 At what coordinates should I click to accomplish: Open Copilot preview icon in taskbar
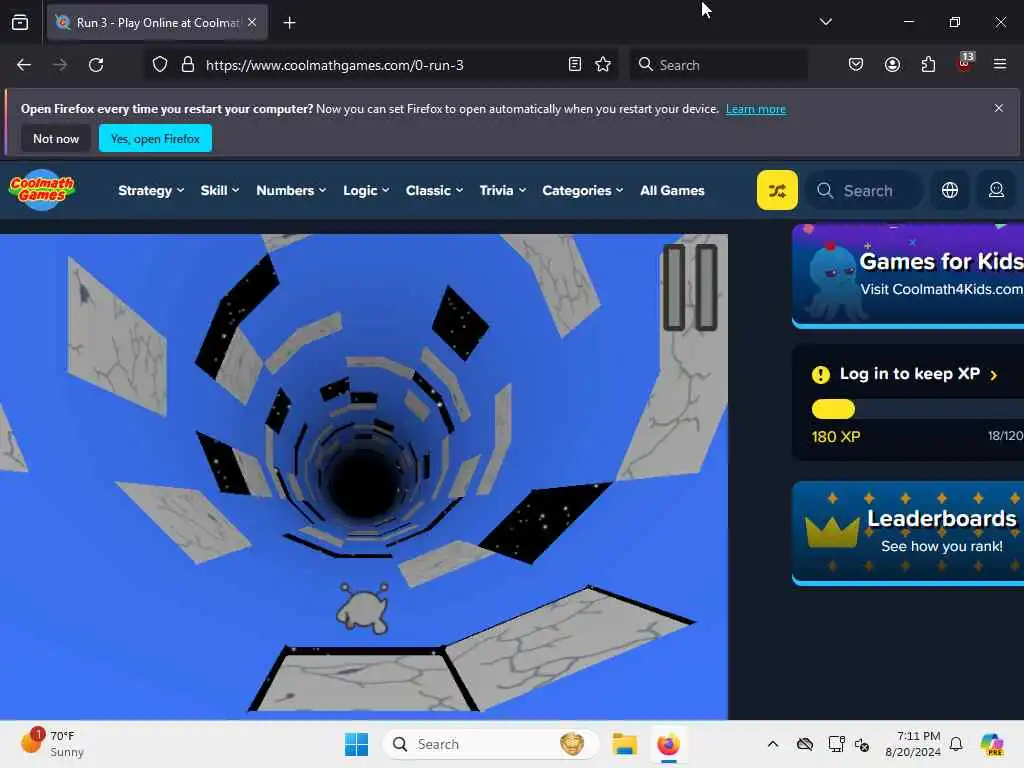pos(991,744)
